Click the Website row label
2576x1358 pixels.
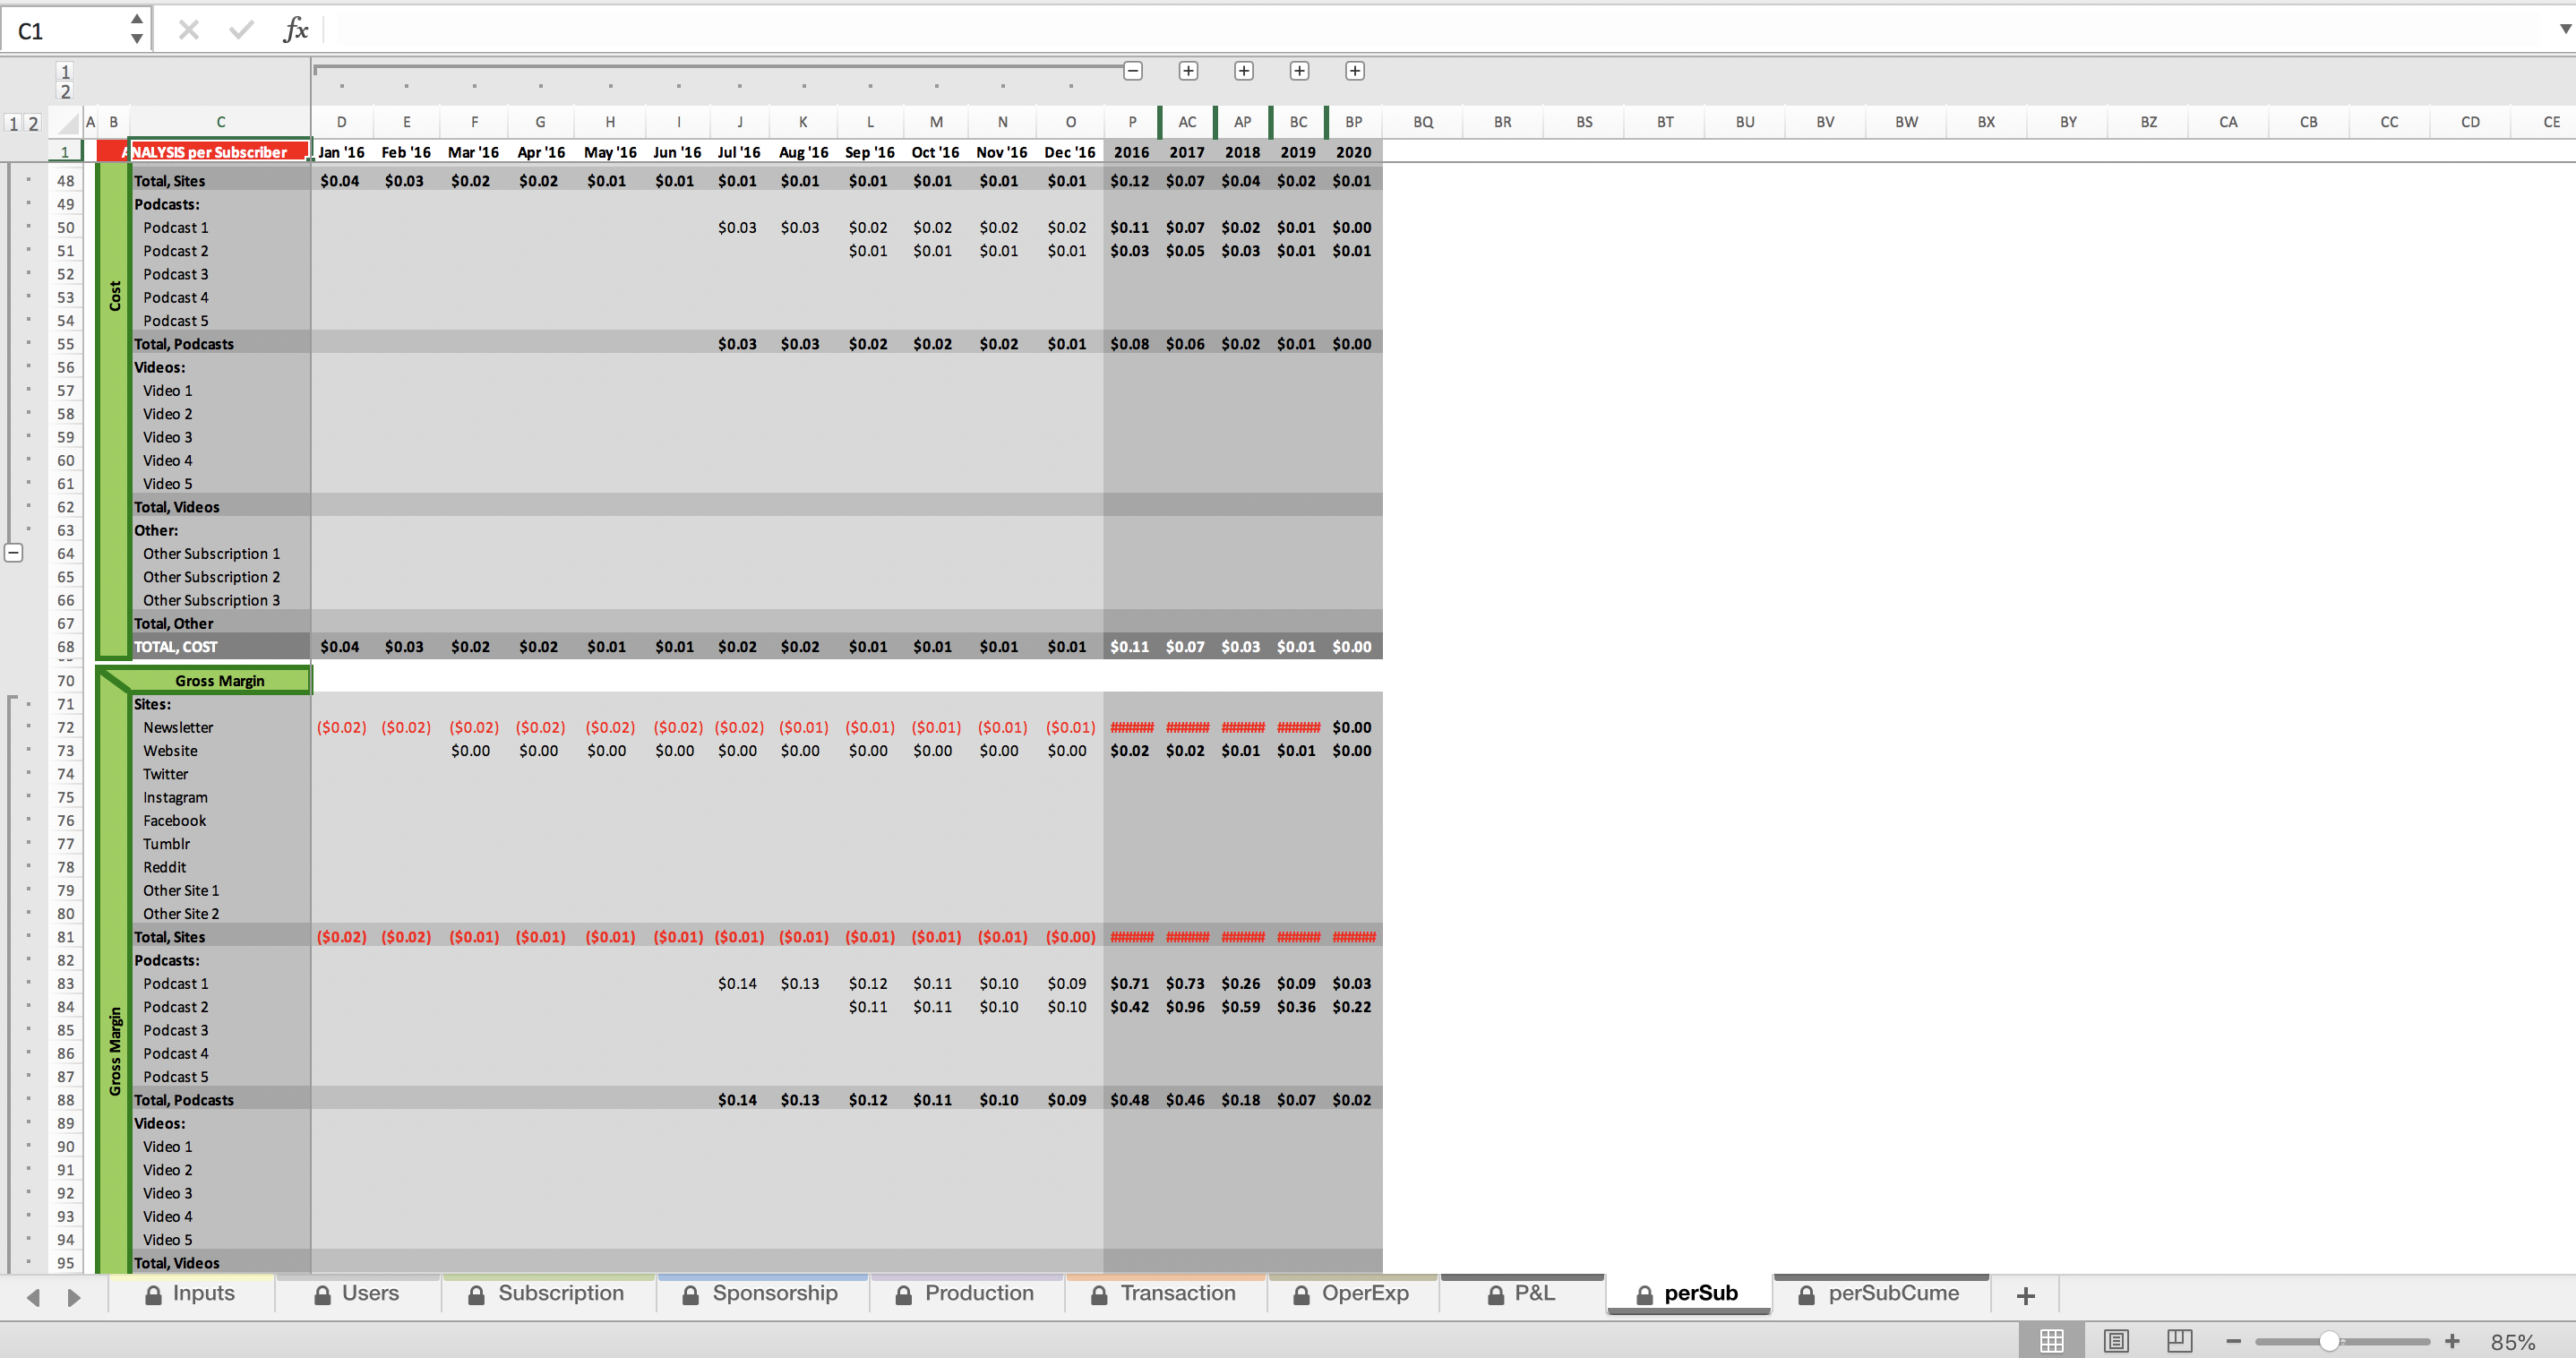click(x=170, y=751)
